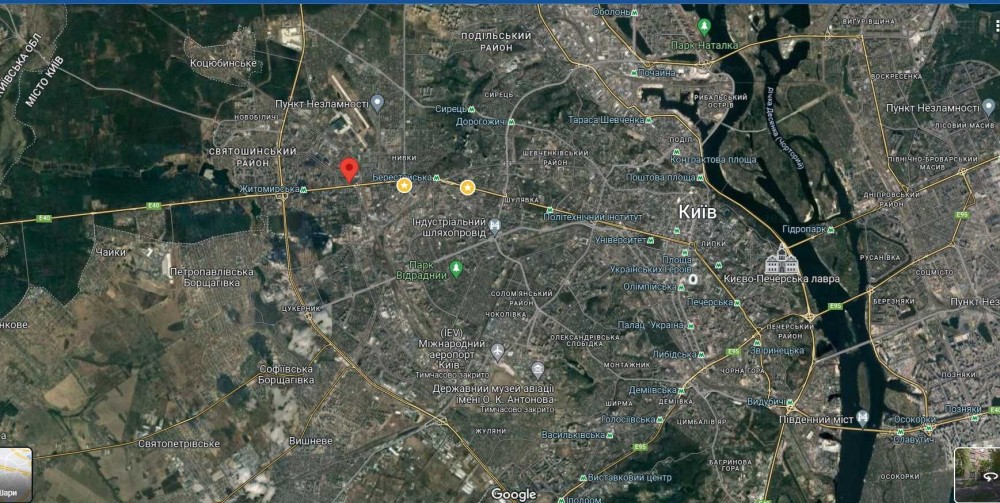Open the Південний міст bridge marker
Image resolution: width=1000 pixels, height=503 pixels.
[862, 418]
